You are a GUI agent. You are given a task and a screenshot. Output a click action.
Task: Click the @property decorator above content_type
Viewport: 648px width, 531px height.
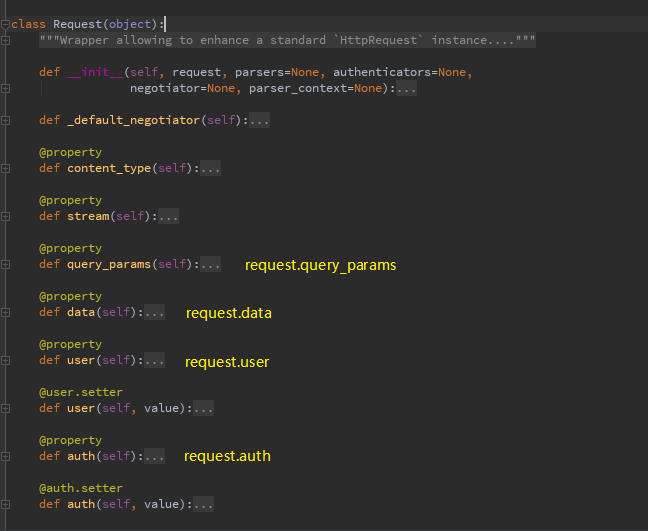point(70,152)
